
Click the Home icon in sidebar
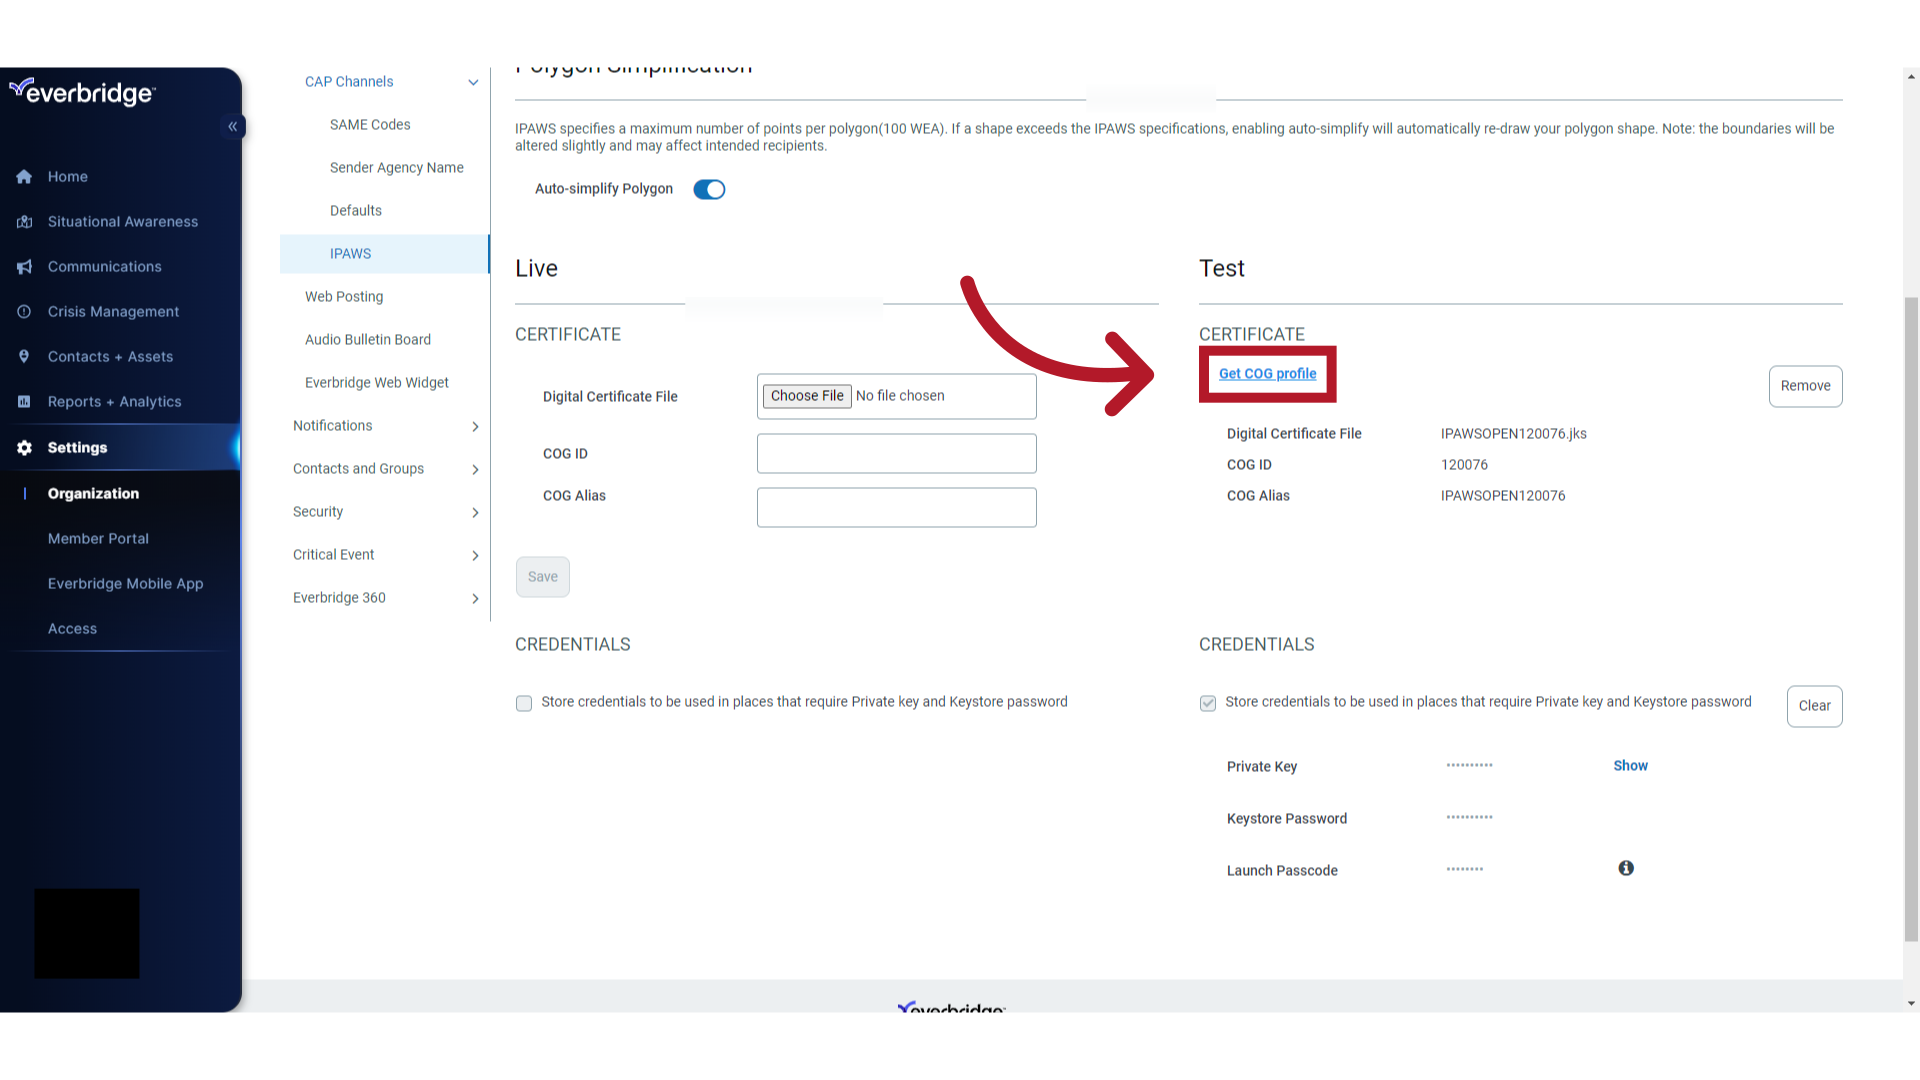(x=24, y=176)
